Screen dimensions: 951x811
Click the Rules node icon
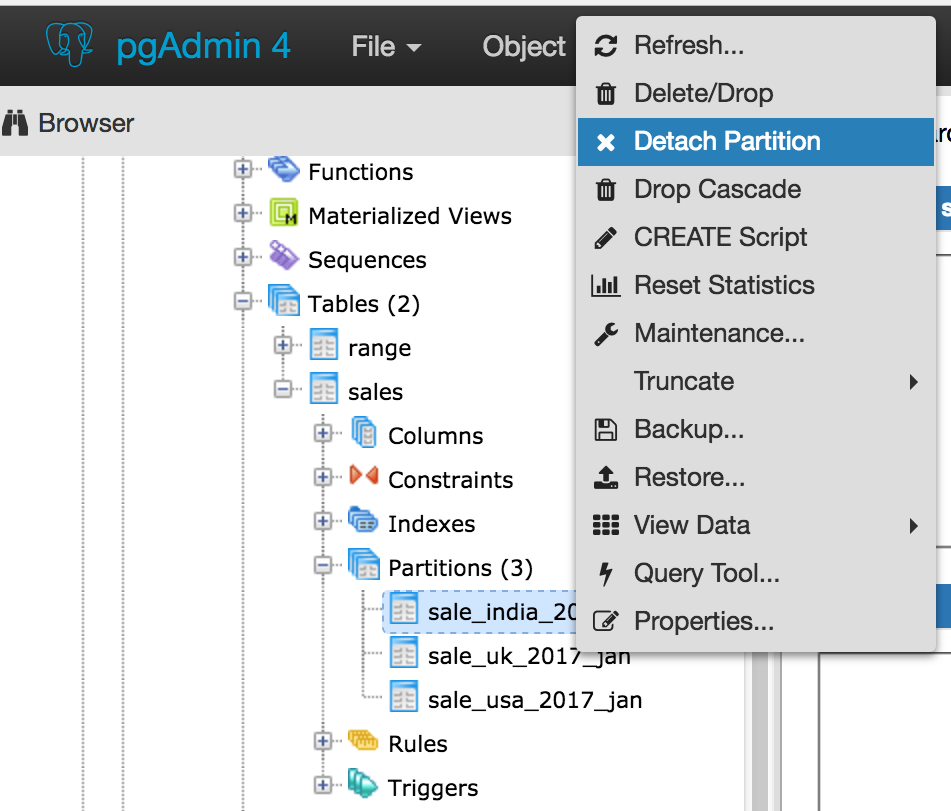pyautogui.click(x=364, y=742)
